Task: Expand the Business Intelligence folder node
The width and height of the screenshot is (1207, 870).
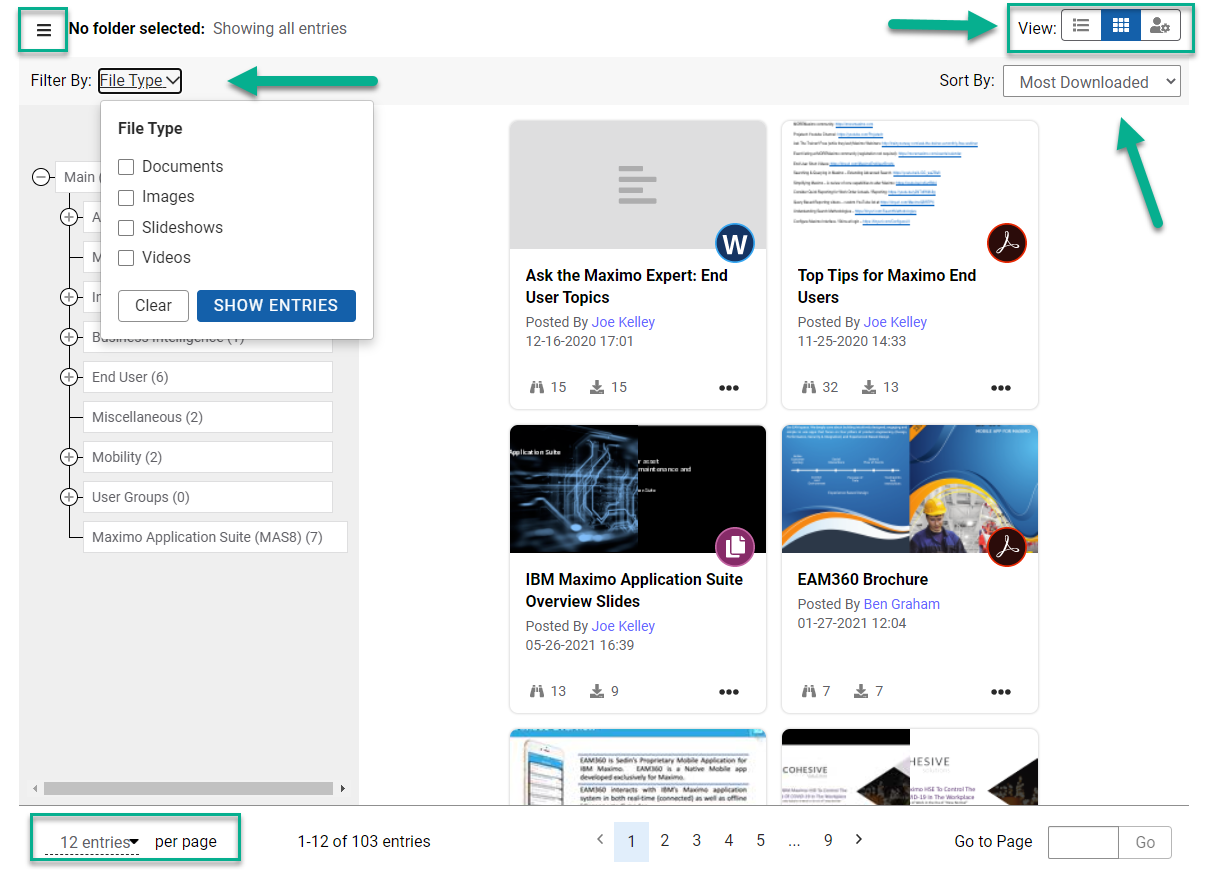Action: tap(69, 337)
